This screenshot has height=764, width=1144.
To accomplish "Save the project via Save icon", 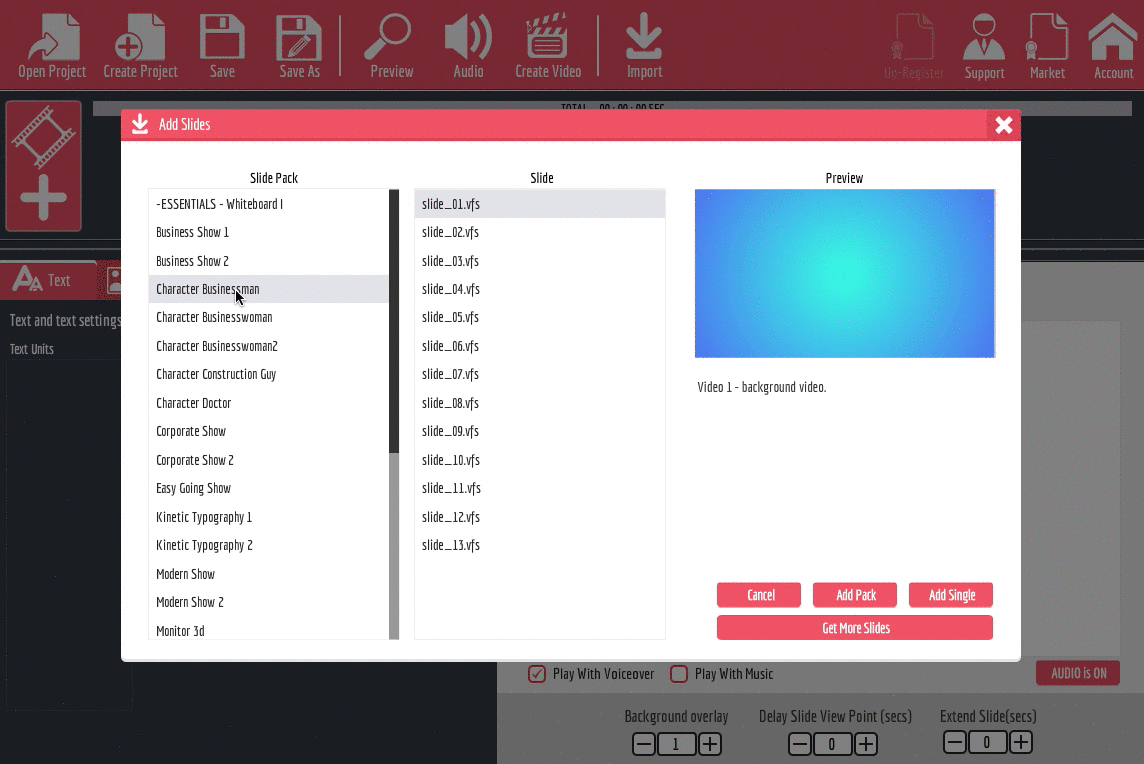I will [x=223, y=45].
